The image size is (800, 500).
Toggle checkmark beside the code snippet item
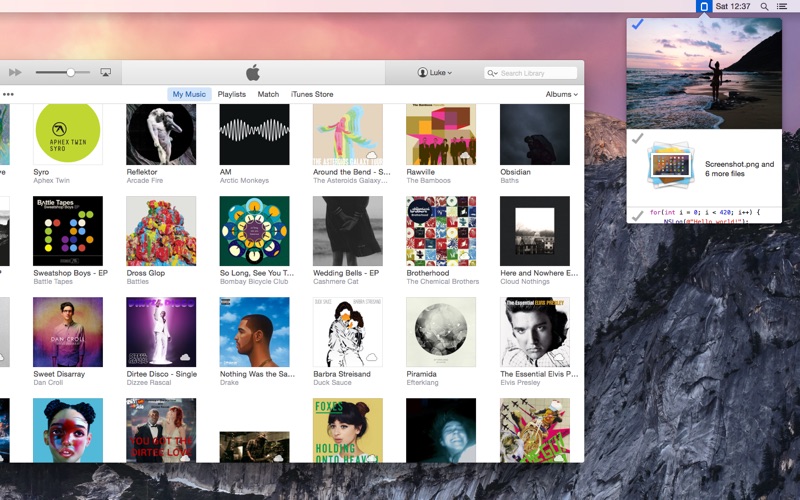[637, 216]
